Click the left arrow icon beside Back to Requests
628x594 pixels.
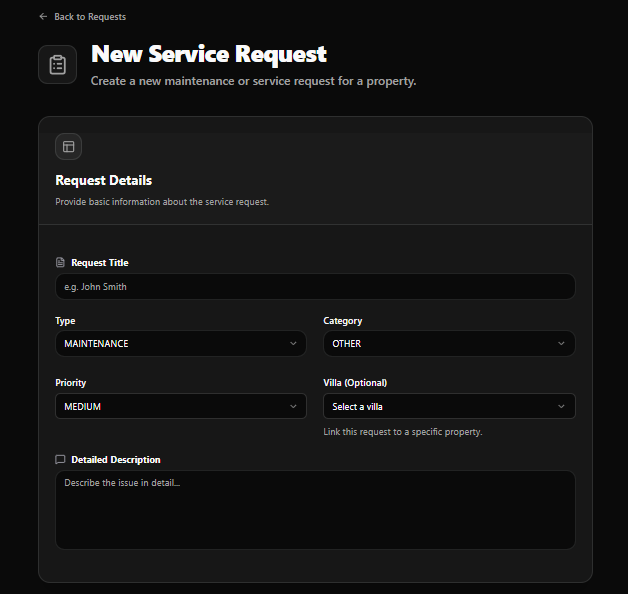(x=43, y=16)
